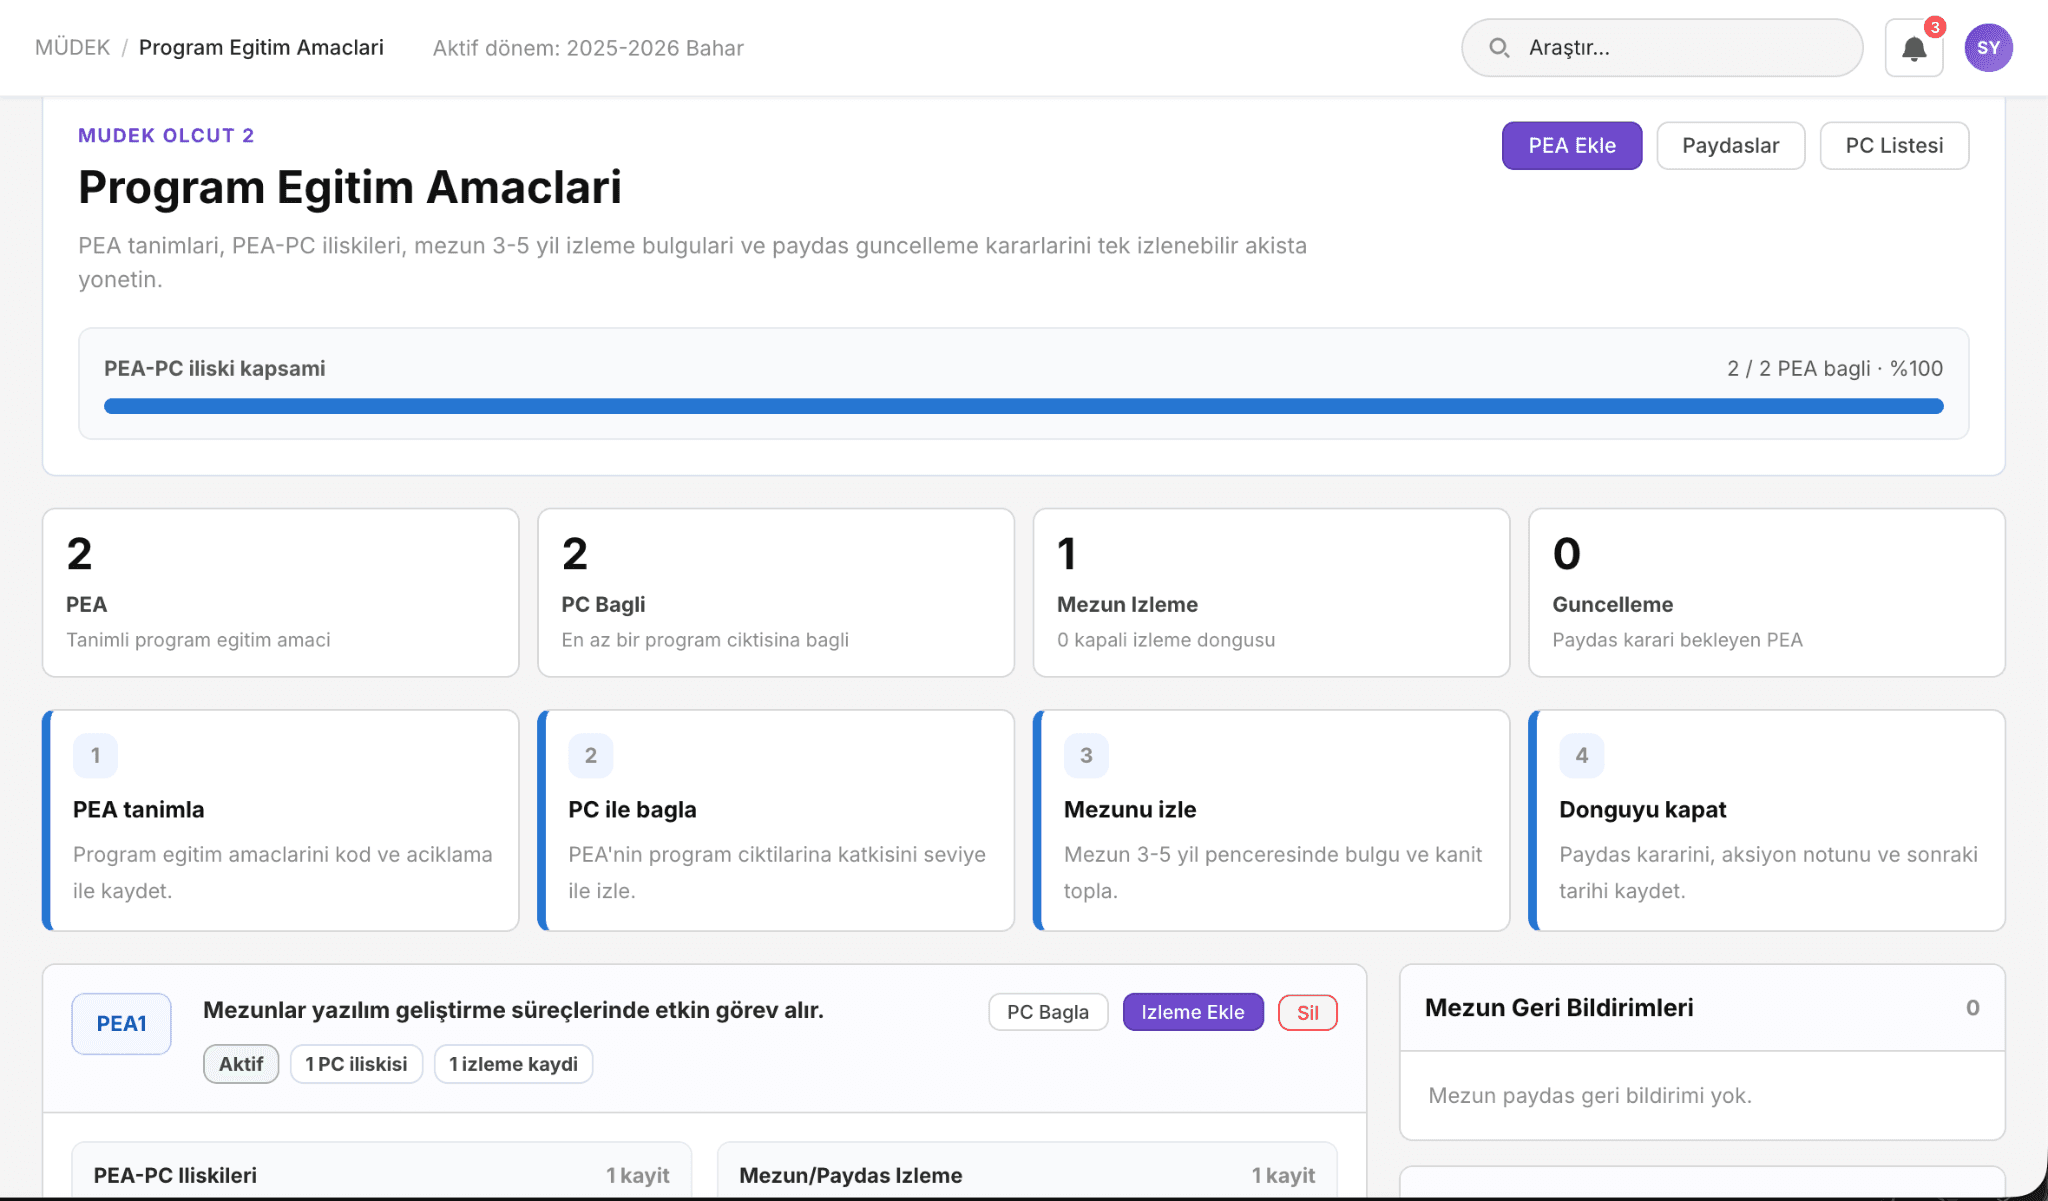The height and width of the screenshot is (1201, 2048).
Task: Open the SY user avatar menu
Action: (1988, 48)
